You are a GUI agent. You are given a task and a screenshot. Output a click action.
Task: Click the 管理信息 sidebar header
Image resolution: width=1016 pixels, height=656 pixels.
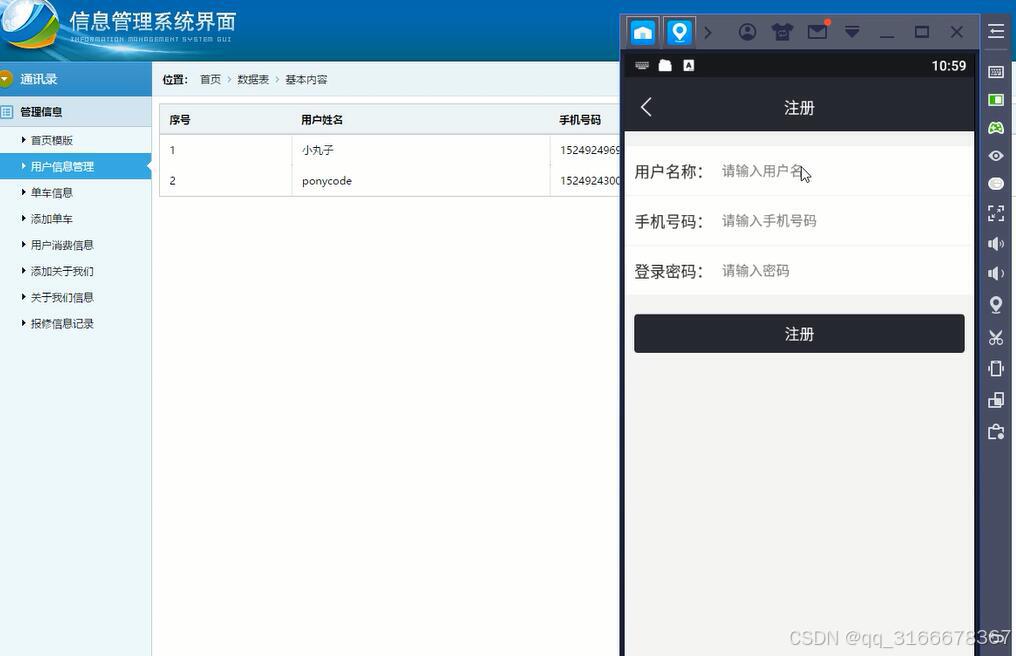tap(75, 111)
